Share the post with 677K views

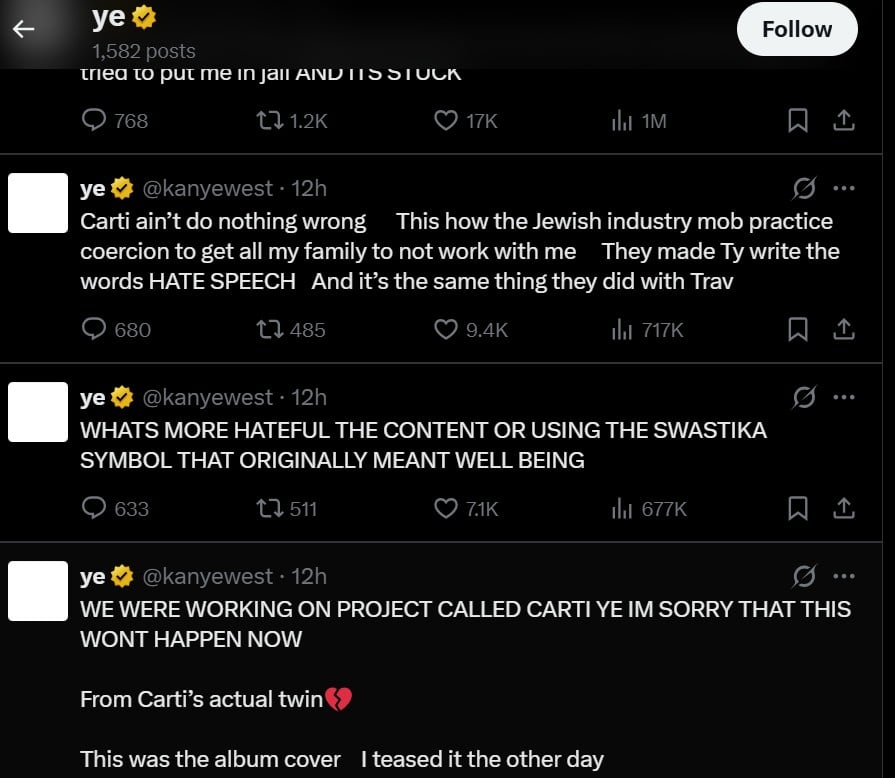pyautogui.click(x=844, y=508)
